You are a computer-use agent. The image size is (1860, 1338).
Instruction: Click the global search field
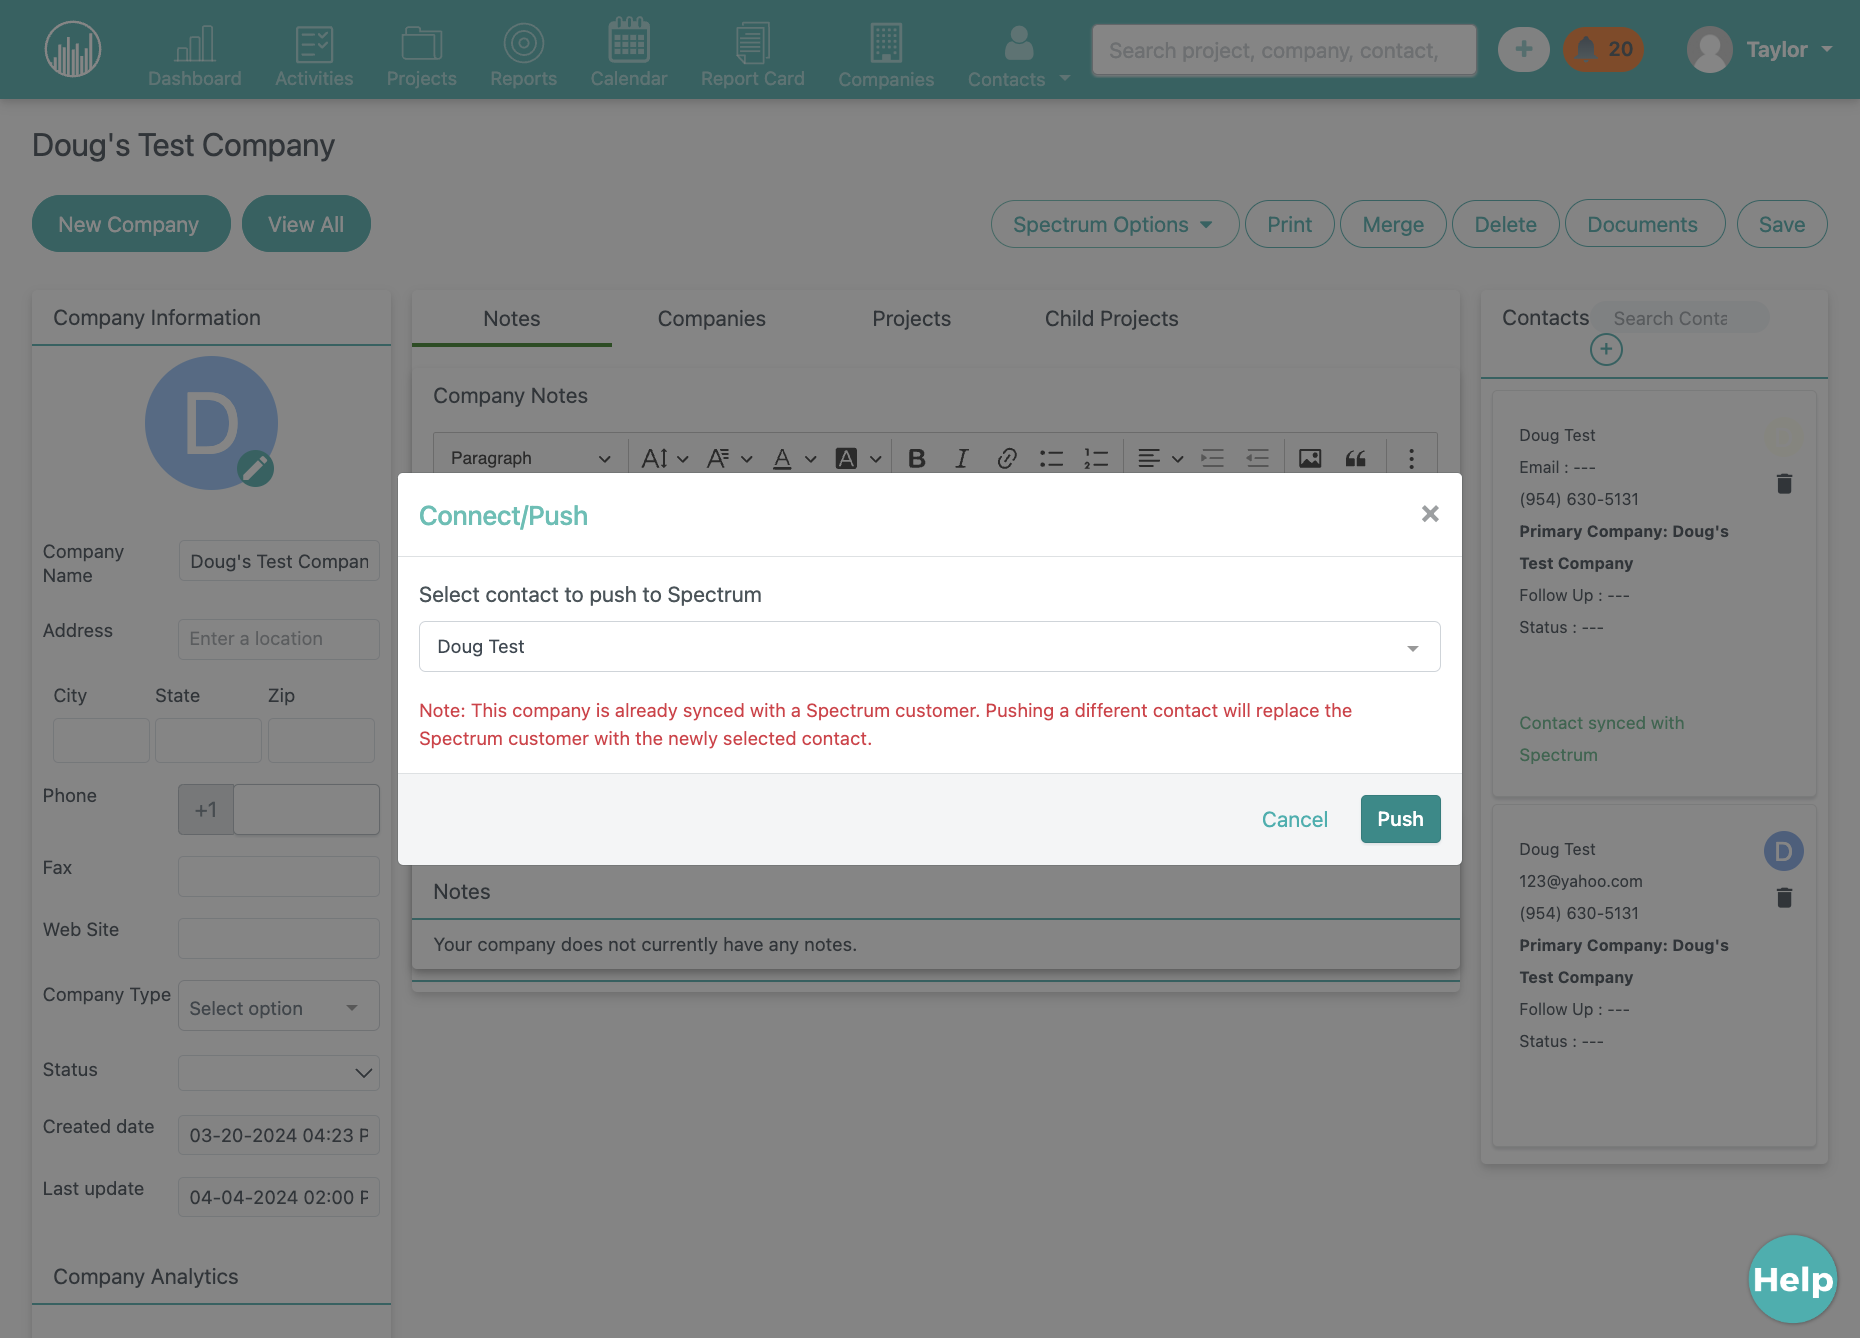[x=1284, y=50]
